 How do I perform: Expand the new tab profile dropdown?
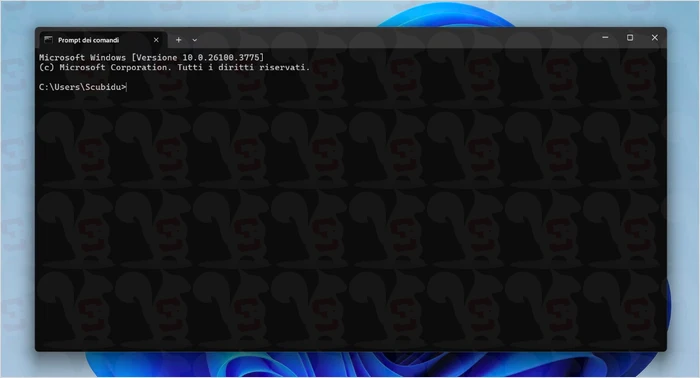tap(195, 40)
